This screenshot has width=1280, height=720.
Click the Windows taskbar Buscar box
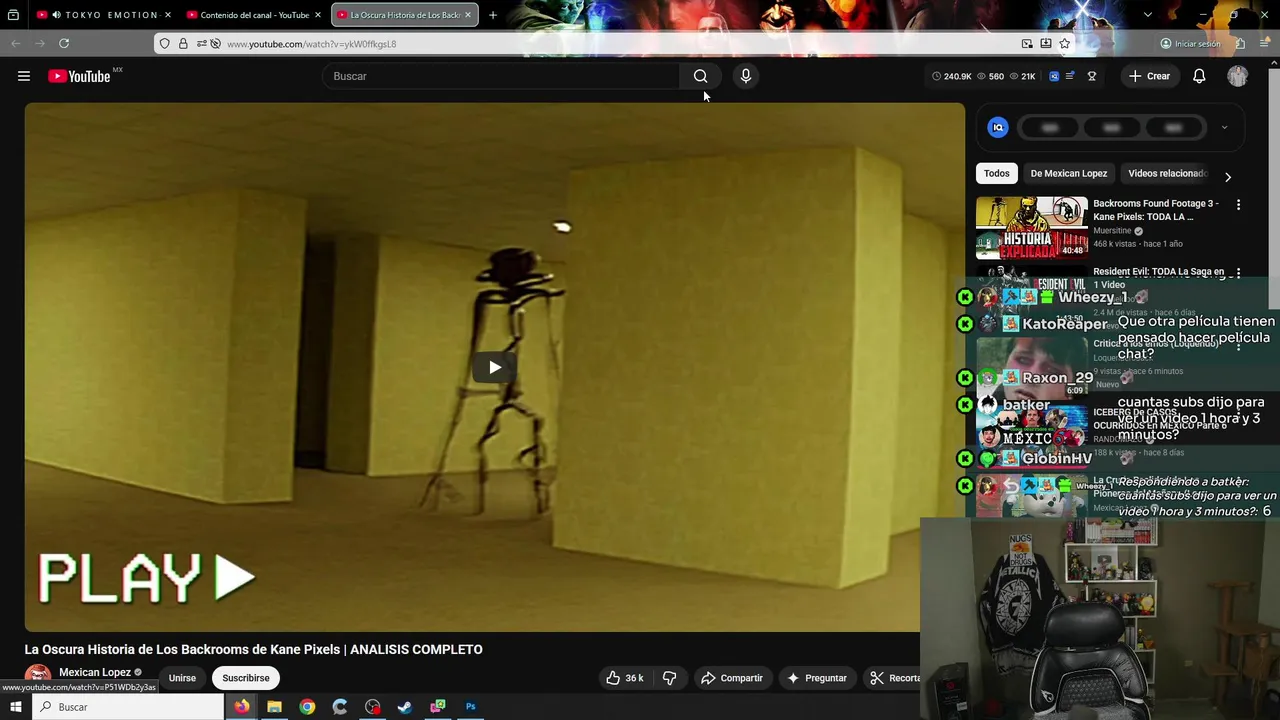point(130,707)
